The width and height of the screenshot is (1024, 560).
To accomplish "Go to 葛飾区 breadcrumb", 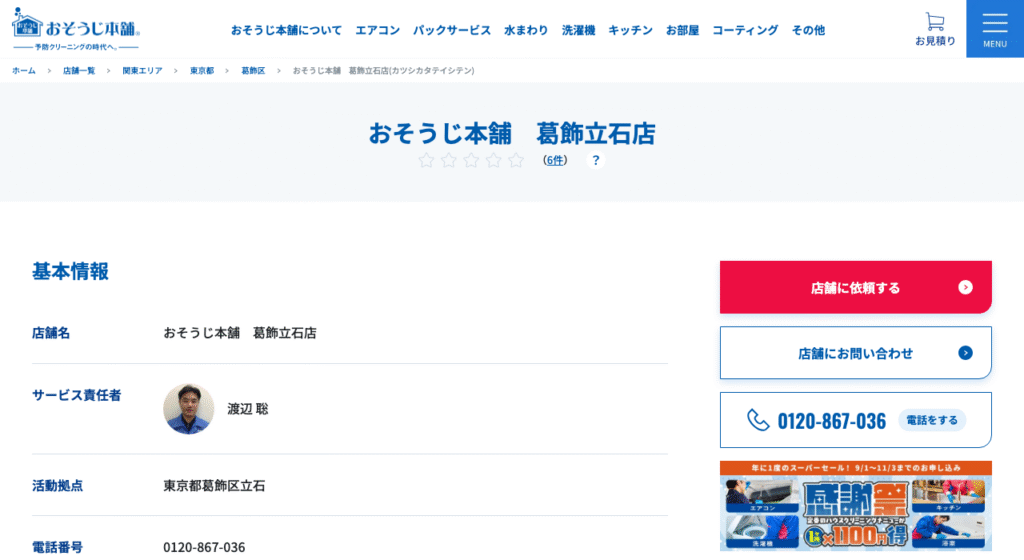I will [x=253, y=70].
